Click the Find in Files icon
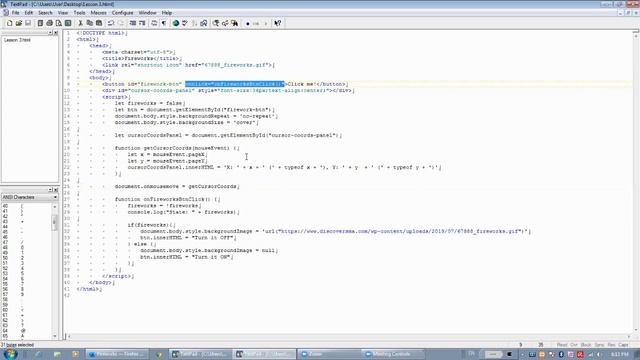The width and height of the screenshot is (640, 360). point(234,23)
